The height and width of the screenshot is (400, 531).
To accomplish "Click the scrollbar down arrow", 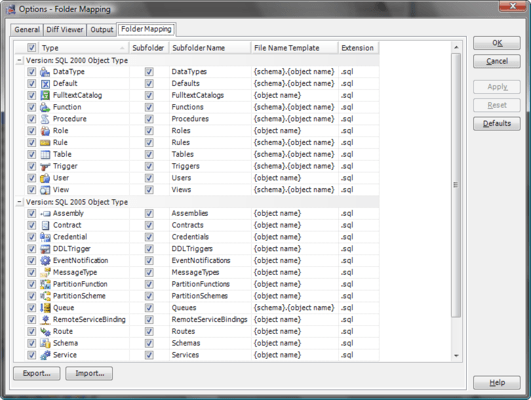I will 456,356.
